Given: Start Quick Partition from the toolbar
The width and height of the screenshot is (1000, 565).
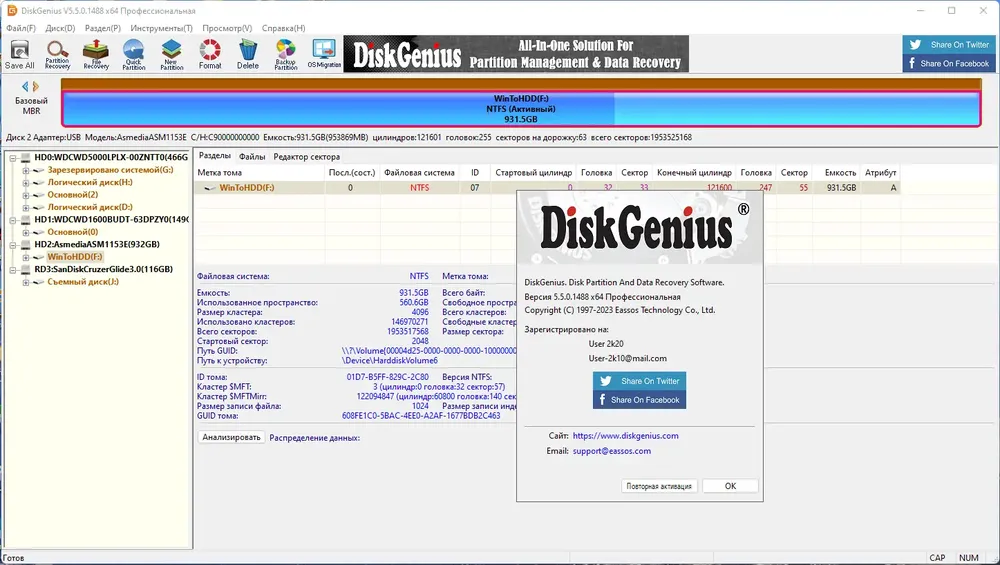Looking at the screenshot, I should (x=133, y=54).
